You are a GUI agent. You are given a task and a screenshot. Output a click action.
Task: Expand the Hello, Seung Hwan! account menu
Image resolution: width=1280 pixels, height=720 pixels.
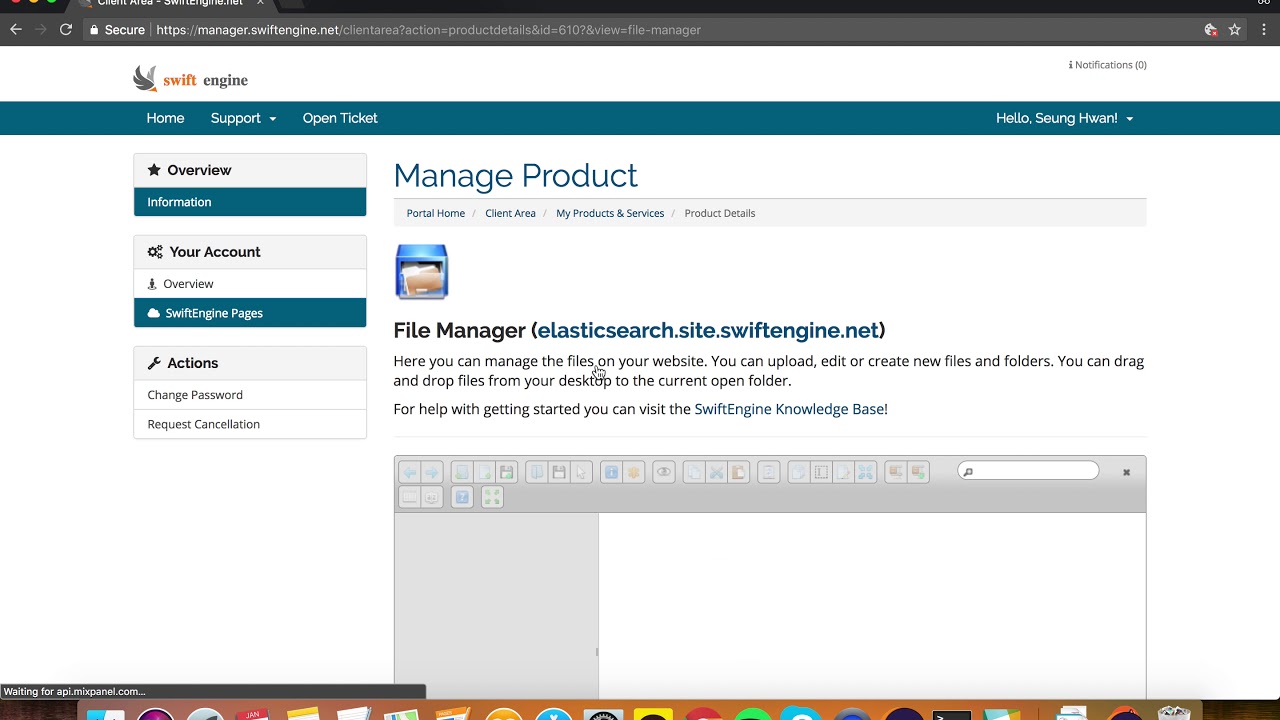coord(1064,118)
